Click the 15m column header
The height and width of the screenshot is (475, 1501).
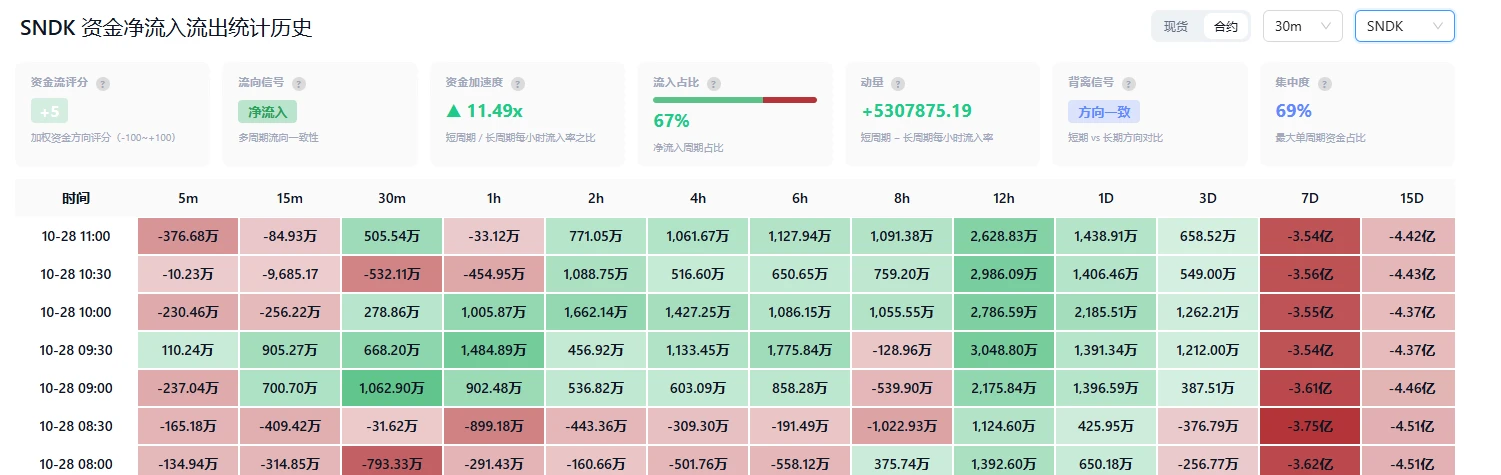click(290, 198)
